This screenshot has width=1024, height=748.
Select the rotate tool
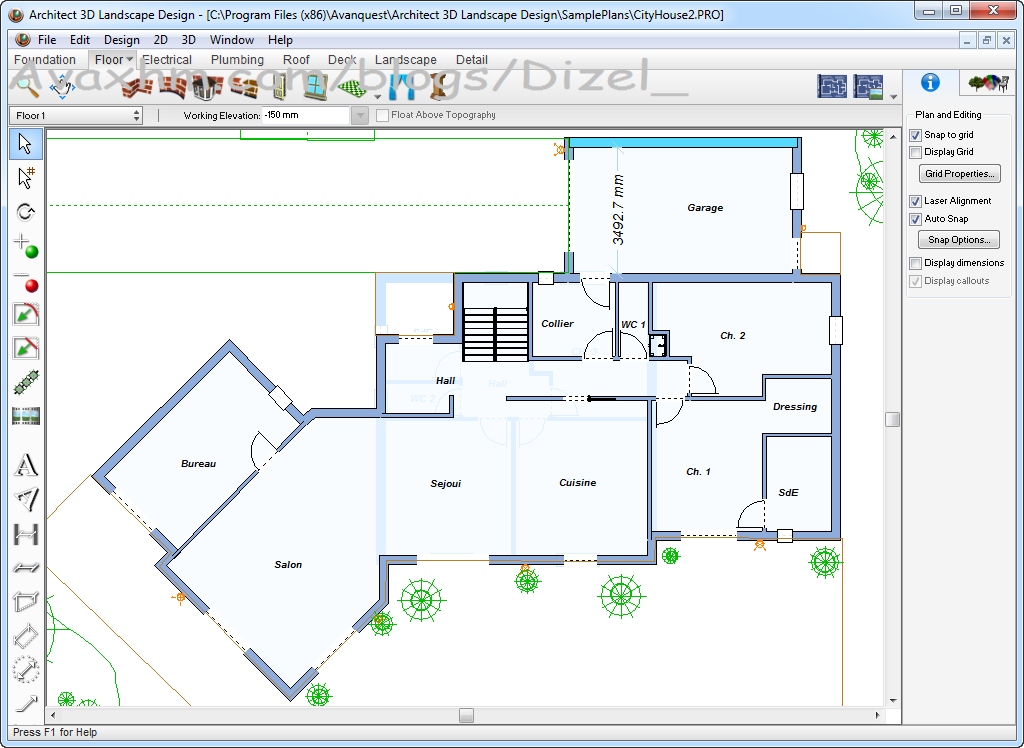click(x=25, y=212)
